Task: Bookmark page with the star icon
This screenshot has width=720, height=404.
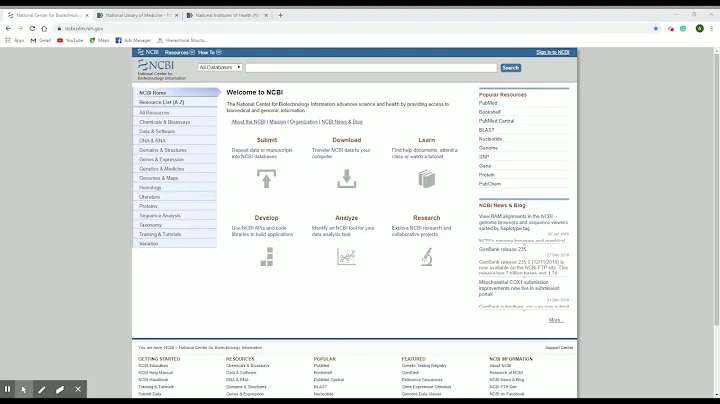Action: pos(656,28)
